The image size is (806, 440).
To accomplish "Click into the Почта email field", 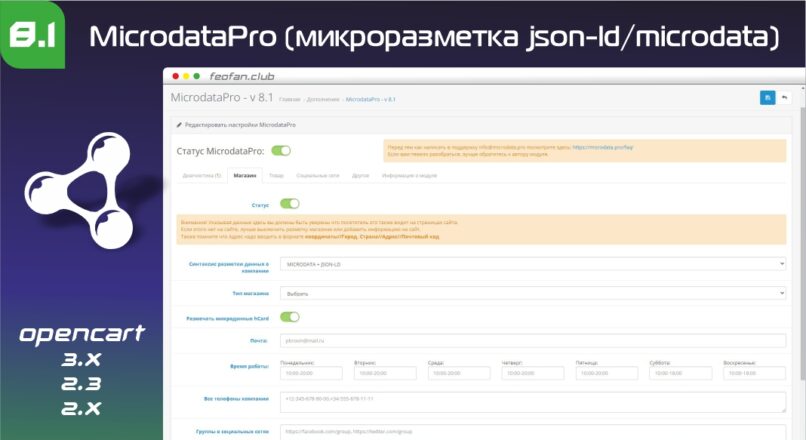I will (533, 340).
